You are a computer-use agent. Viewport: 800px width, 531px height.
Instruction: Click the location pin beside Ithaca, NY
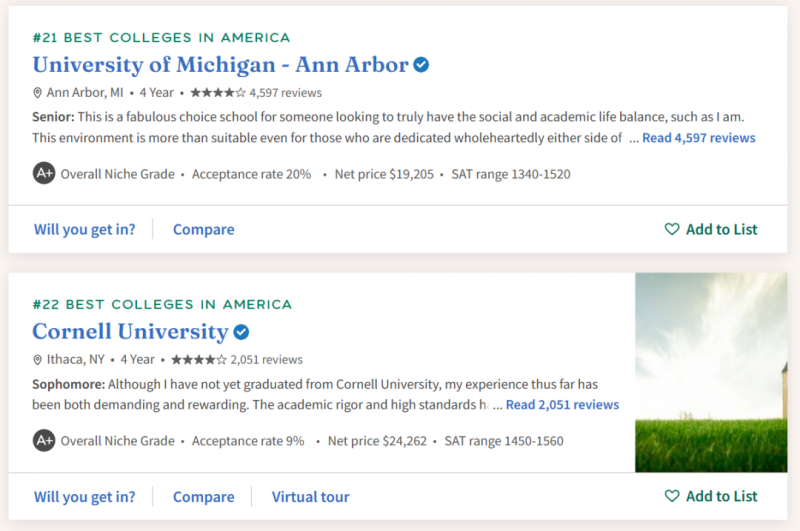point(37,360)
